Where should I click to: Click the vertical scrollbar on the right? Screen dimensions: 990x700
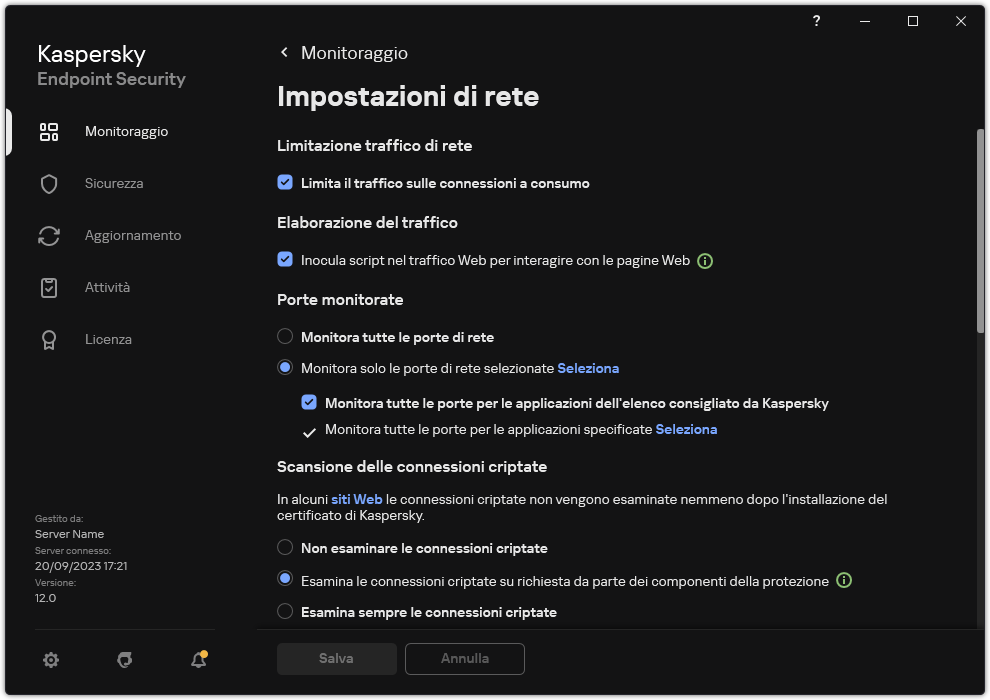tap(978, 230)
